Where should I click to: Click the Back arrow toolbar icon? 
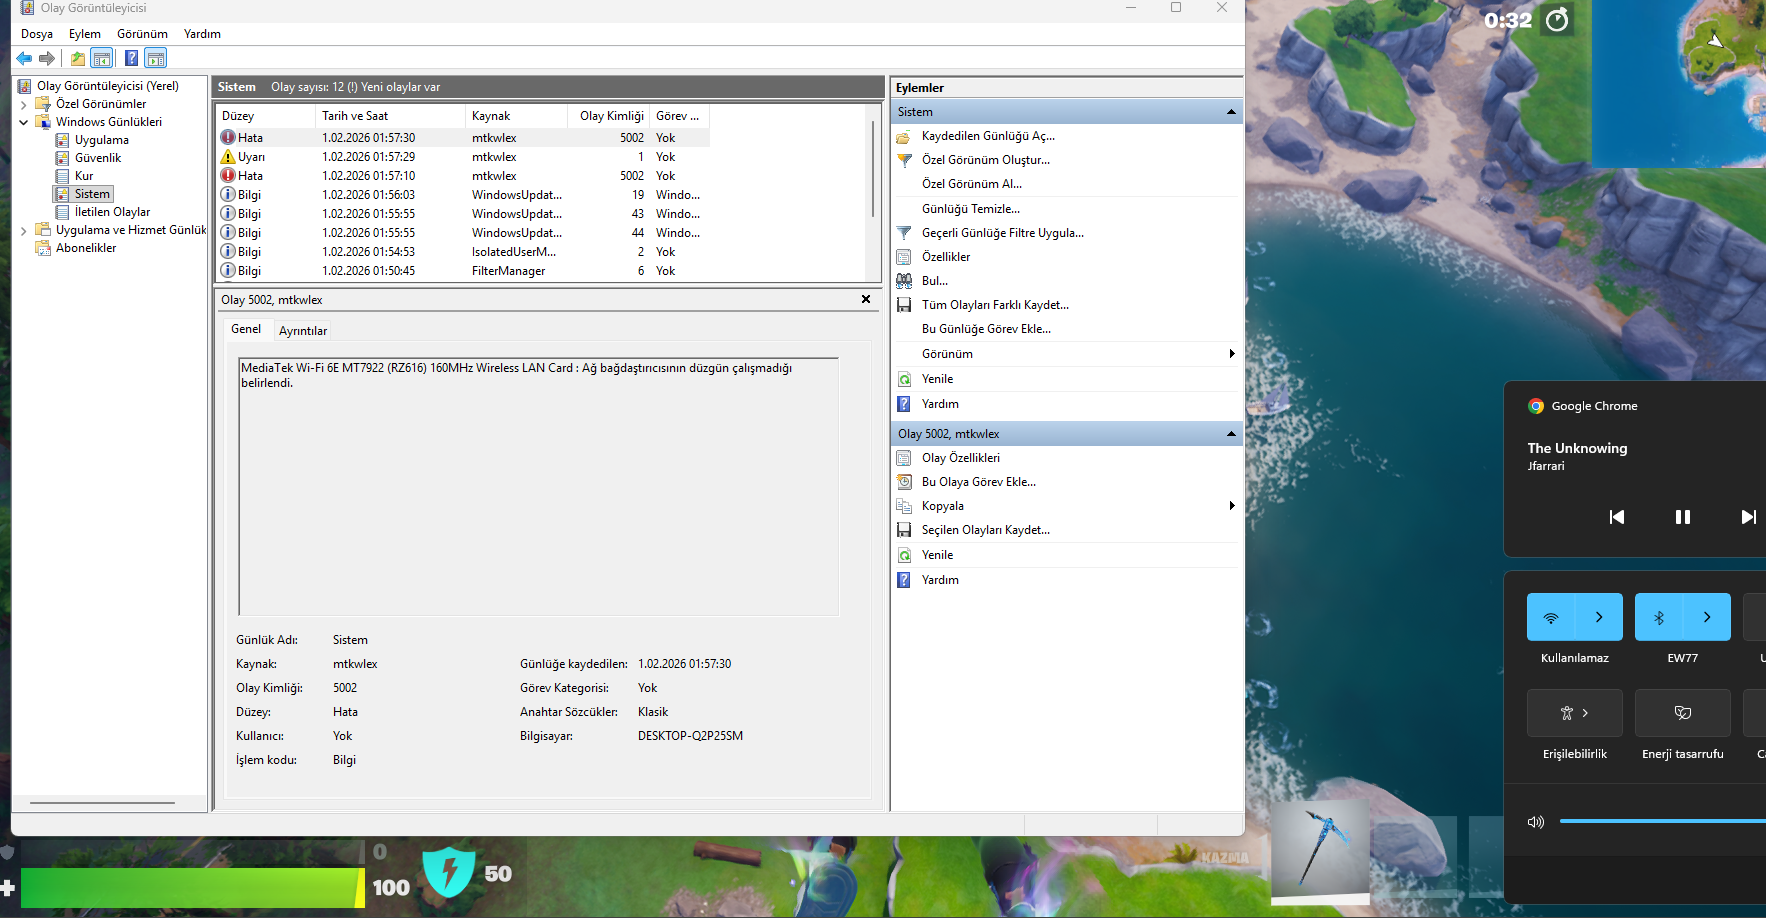[x=24, y=58]
